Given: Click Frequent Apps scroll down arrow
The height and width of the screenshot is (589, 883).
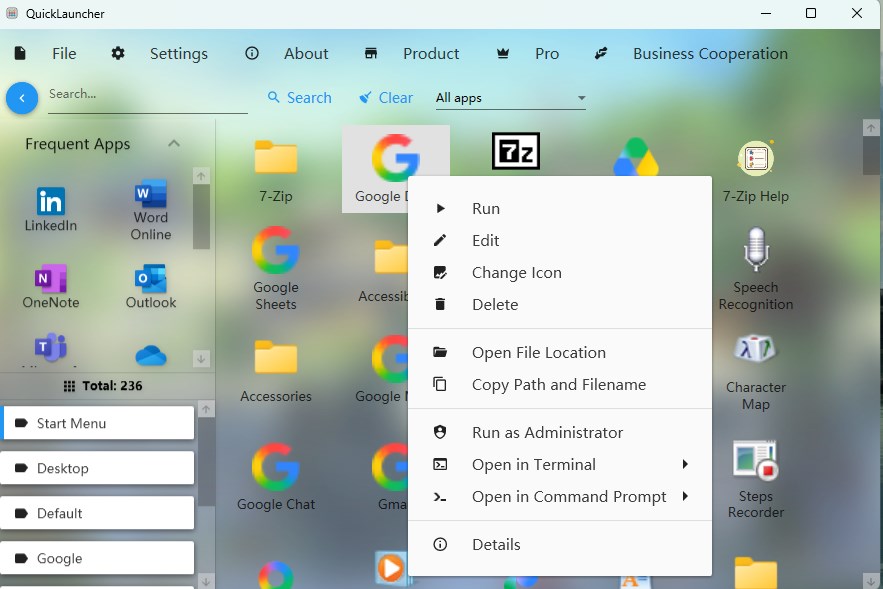Looking at the screenshot, I should pyautogui.click(x=201, y=359).
